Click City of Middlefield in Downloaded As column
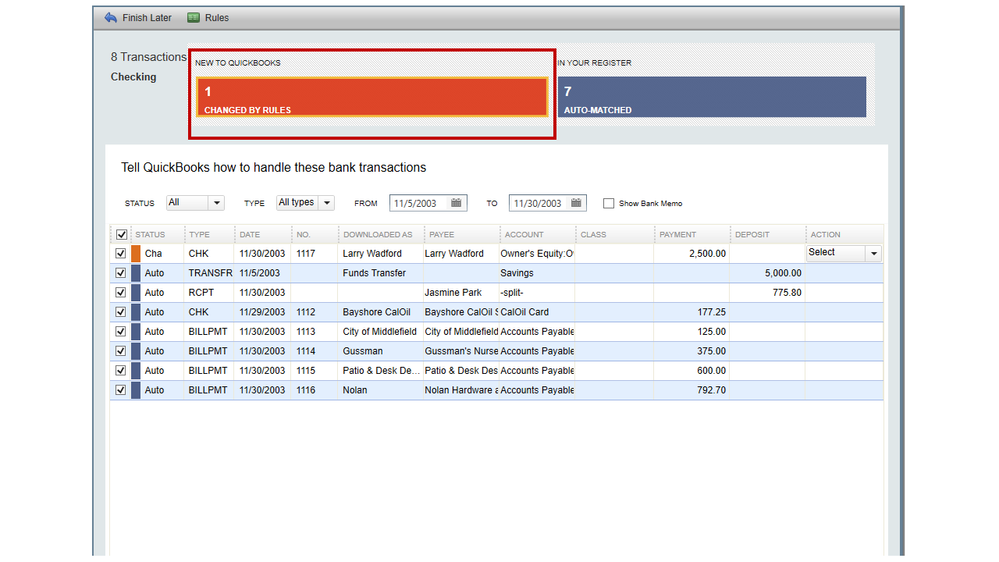 tap(380, 331)
